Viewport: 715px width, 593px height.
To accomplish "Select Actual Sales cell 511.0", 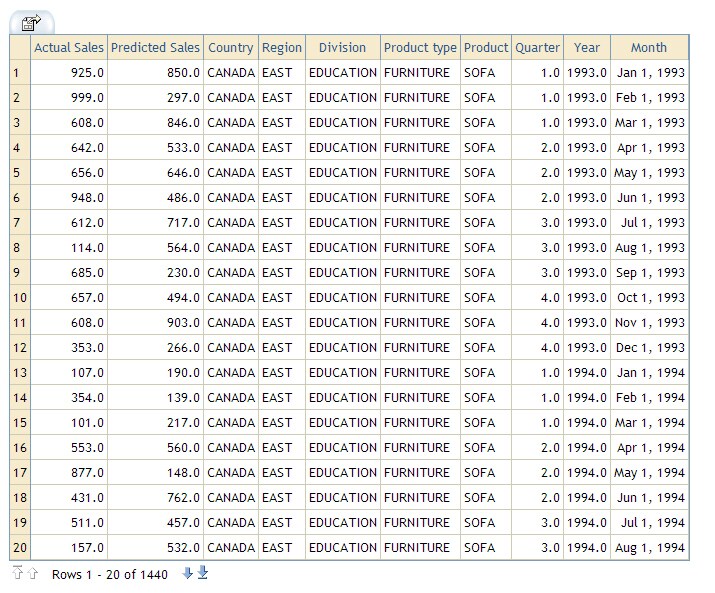I will (x=69, y=523).
